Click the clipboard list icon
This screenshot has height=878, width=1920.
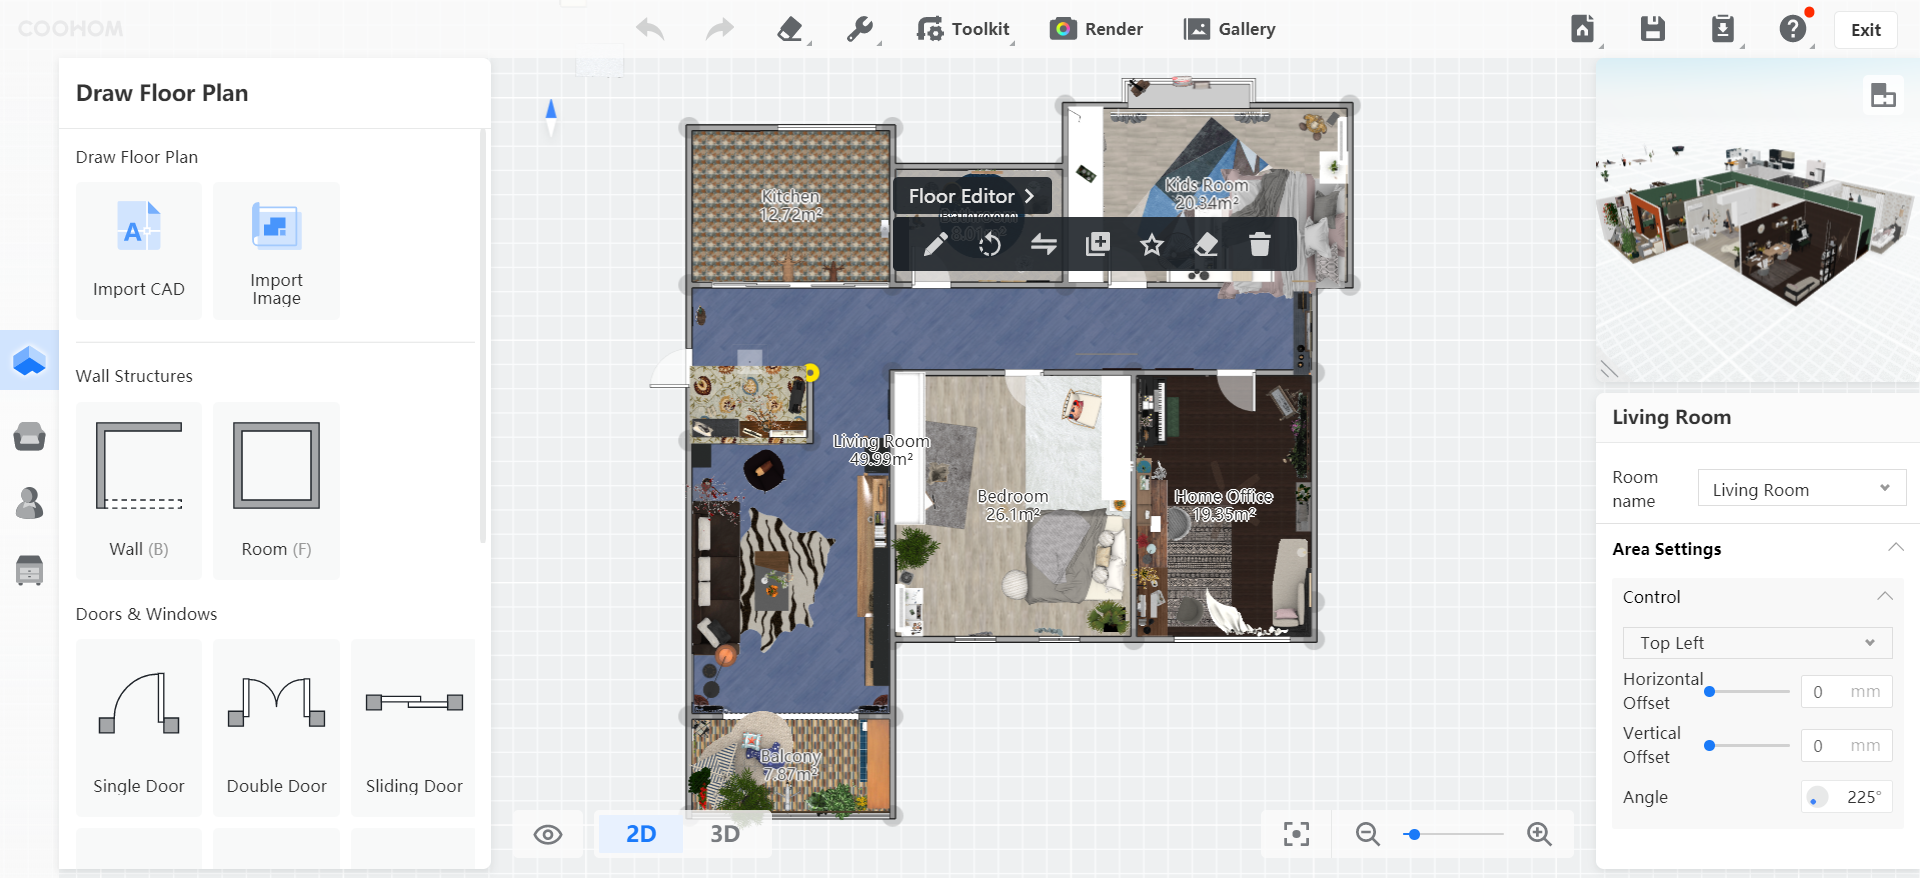[x=1722, y=29]
